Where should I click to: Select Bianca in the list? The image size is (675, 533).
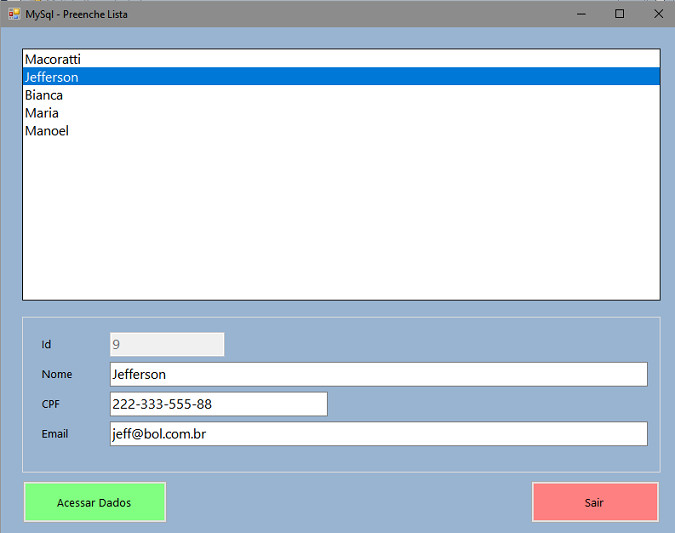[341, 95]
